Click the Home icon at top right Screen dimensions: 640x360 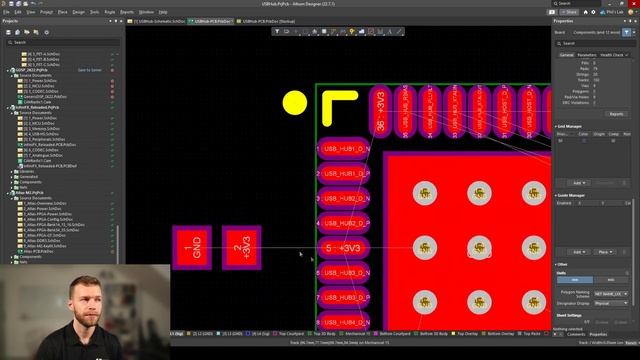pos(585,12)
